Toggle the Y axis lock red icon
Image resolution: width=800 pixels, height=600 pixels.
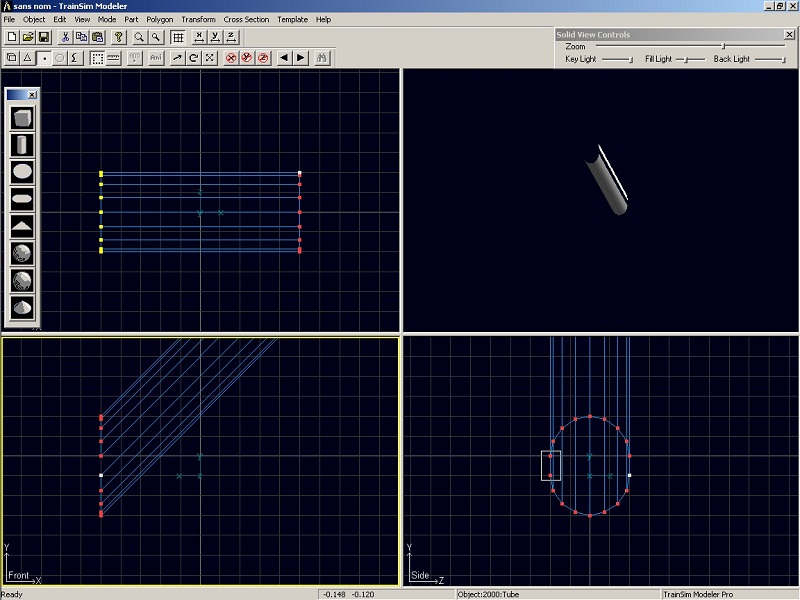247,58
